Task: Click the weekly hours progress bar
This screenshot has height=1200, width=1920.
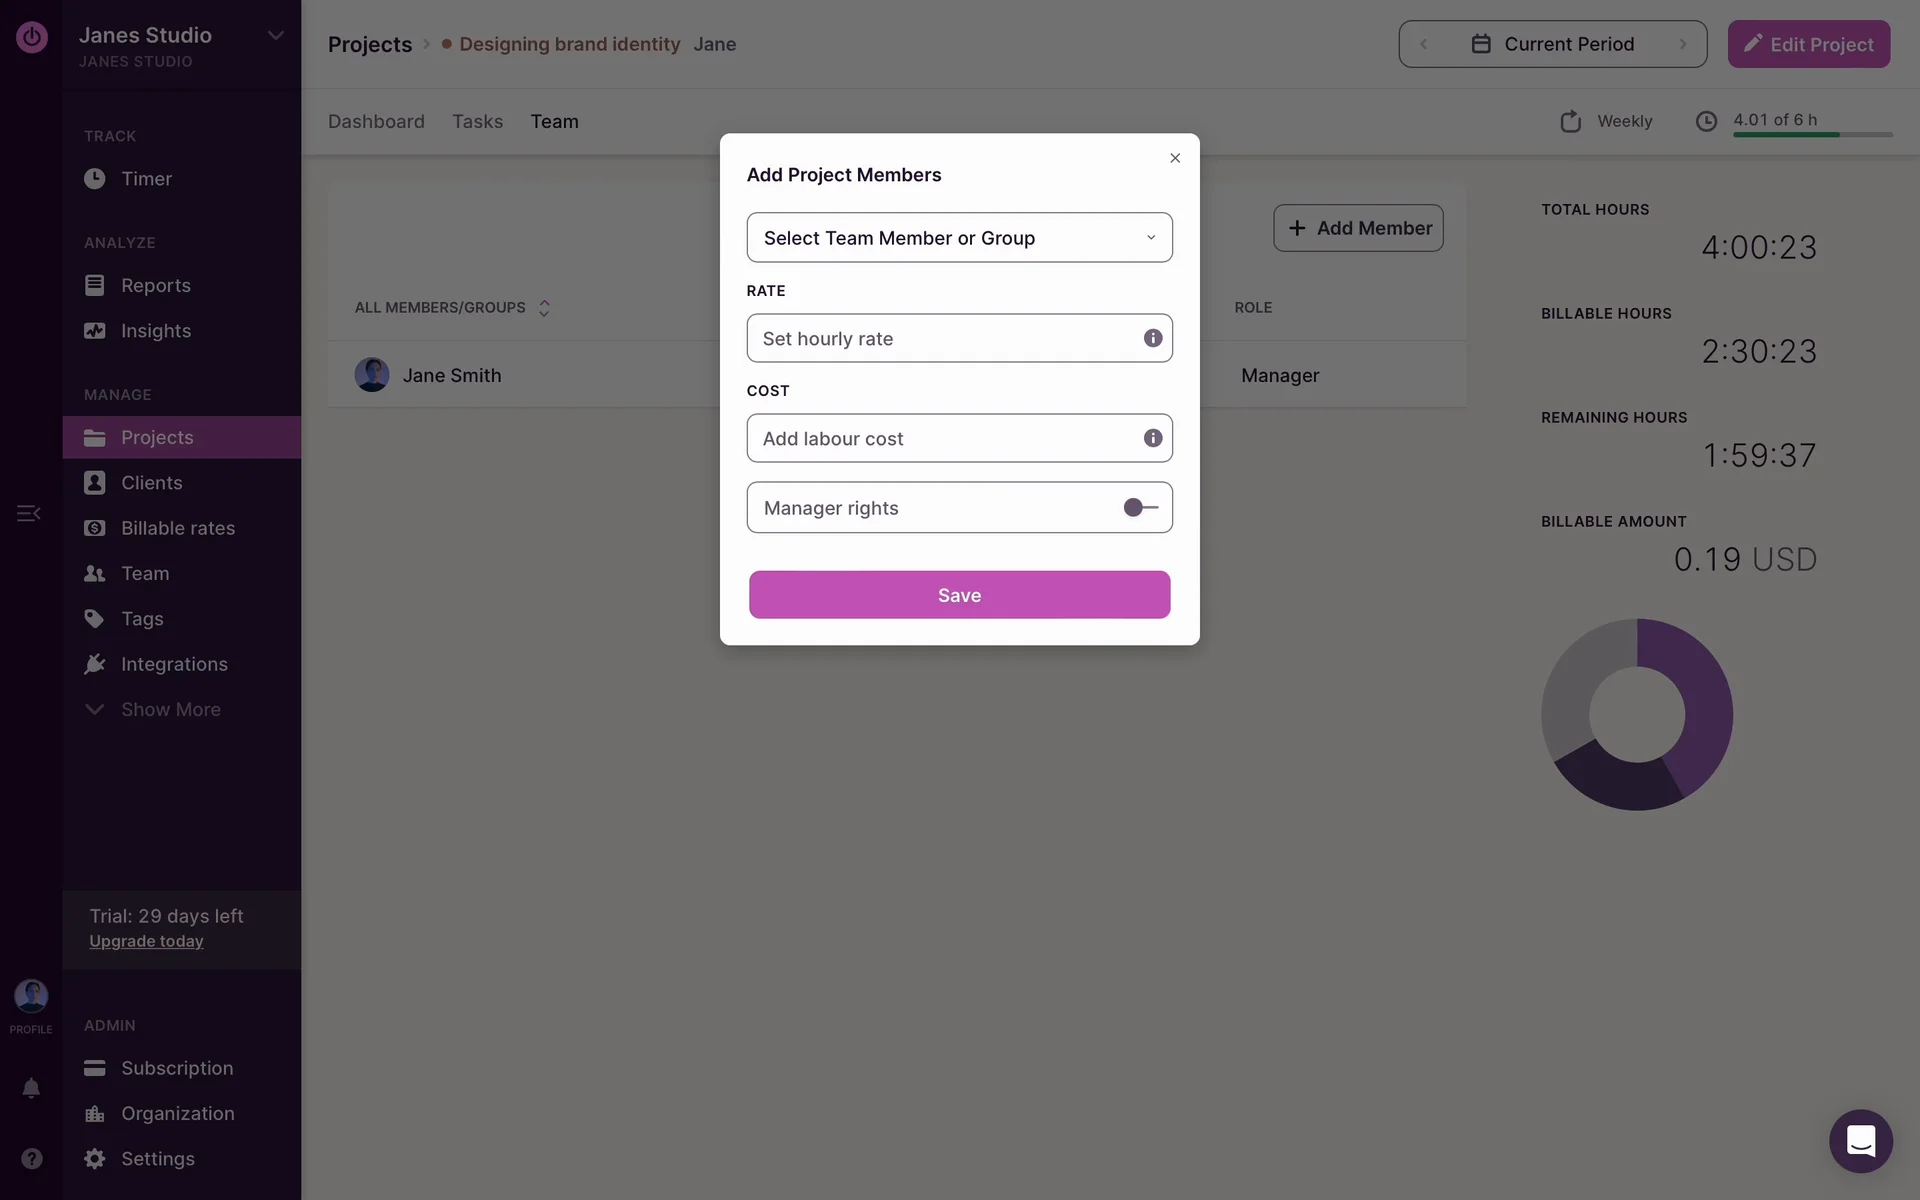Action: click(1812, 134)
